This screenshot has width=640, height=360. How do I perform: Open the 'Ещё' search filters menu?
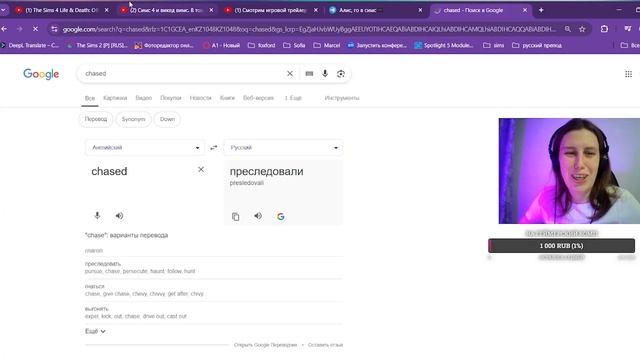pyautogui.click(x=293, y=98)
